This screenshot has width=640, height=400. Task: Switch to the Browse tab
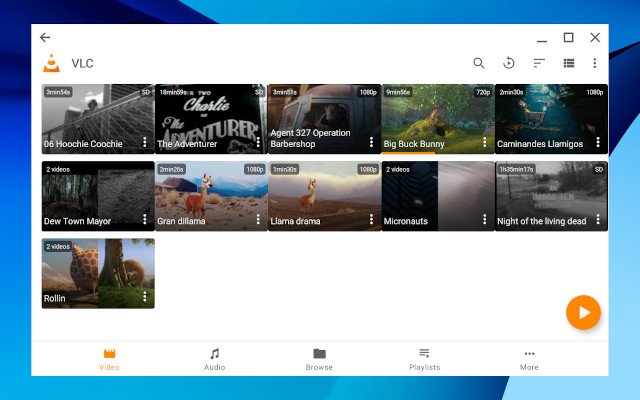pos(319,360)
